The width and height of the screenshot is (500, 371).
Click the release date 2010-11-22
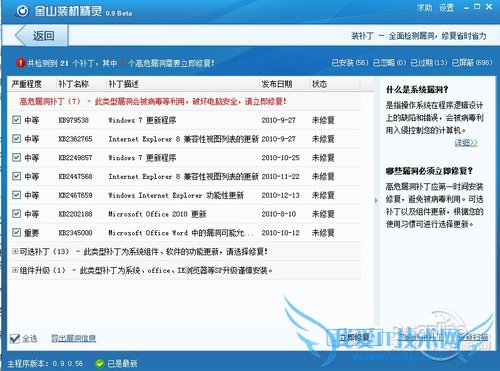280,176
